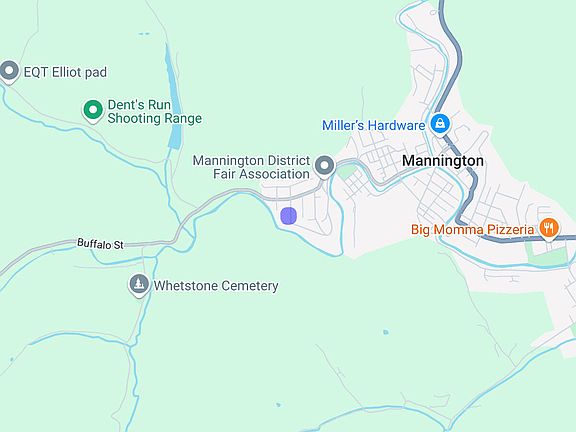Select the purple rounded square marker
Viewport: 576px width, 432px height.
coord(289,216)
